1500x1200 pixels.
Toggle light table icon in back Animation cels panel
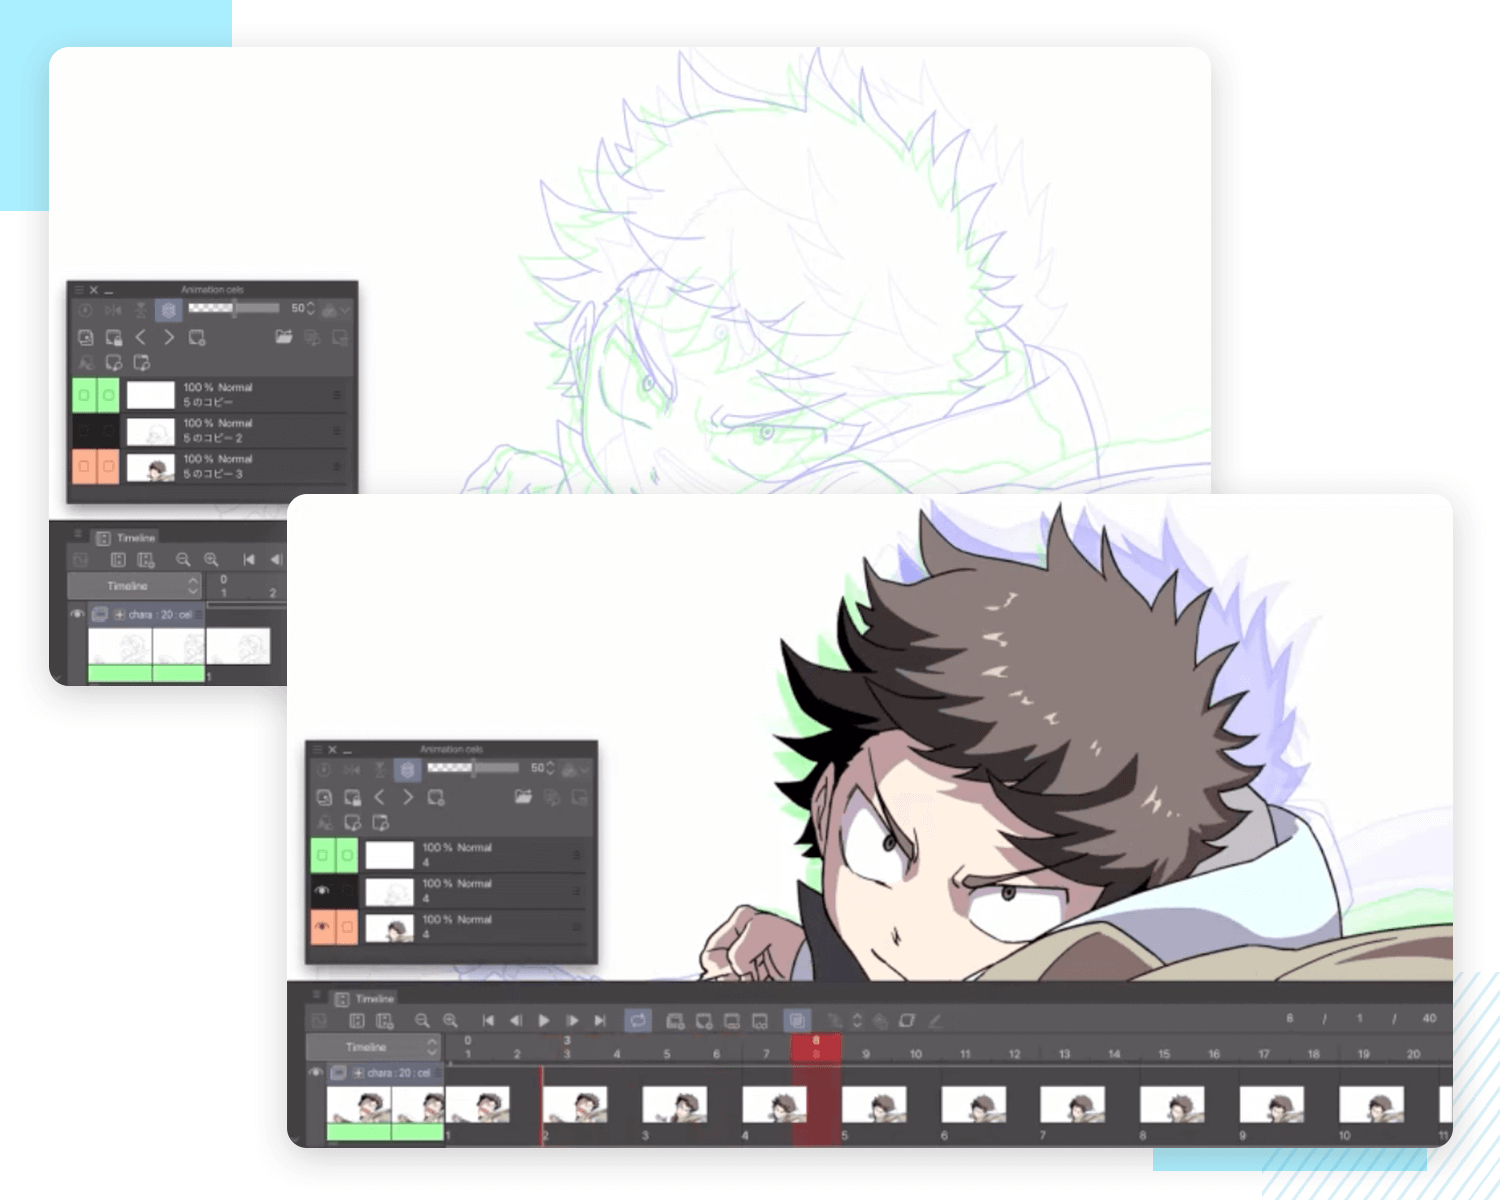pyautogui.click(x=168, y=310)
